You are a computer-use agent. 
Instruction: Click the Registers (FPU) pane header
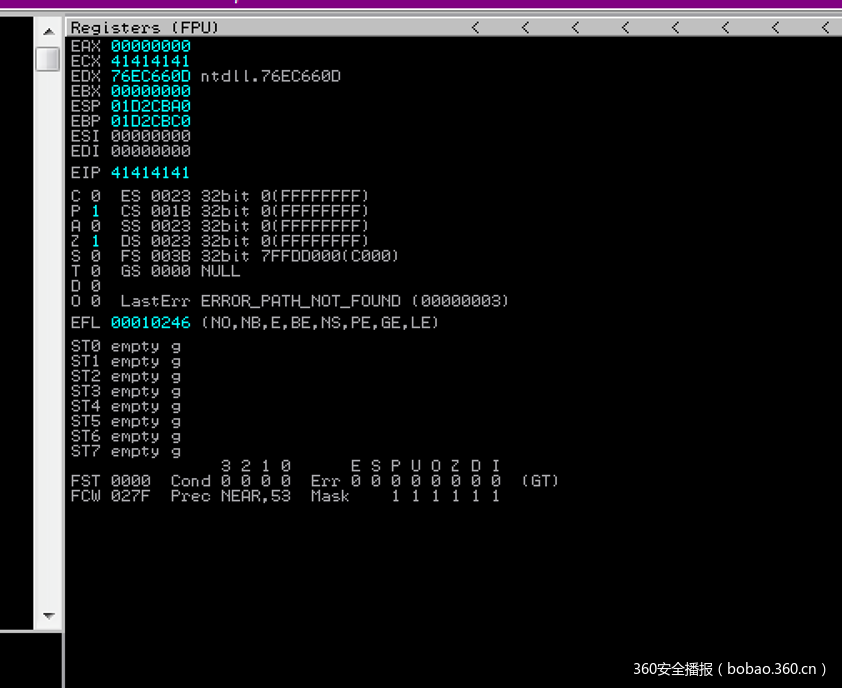(145, 28)
